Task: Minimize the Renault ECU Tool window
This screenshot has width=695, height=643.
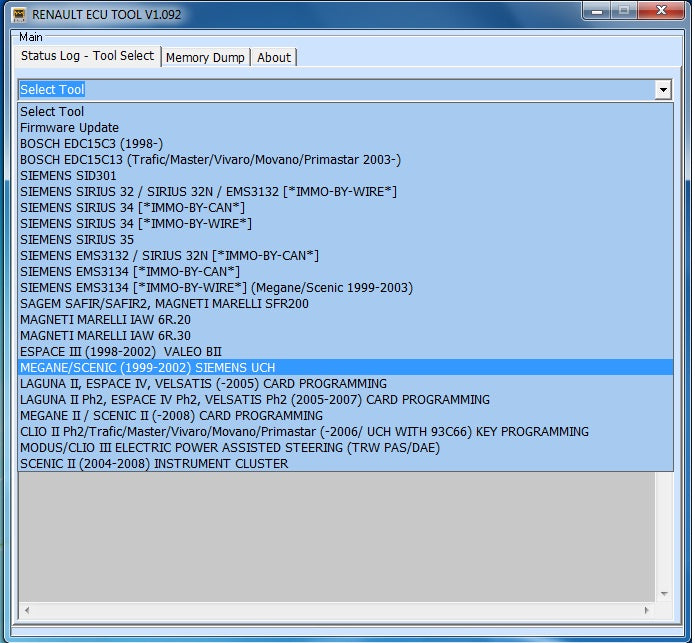Action: pyautogui.click(x=596, y=11)
